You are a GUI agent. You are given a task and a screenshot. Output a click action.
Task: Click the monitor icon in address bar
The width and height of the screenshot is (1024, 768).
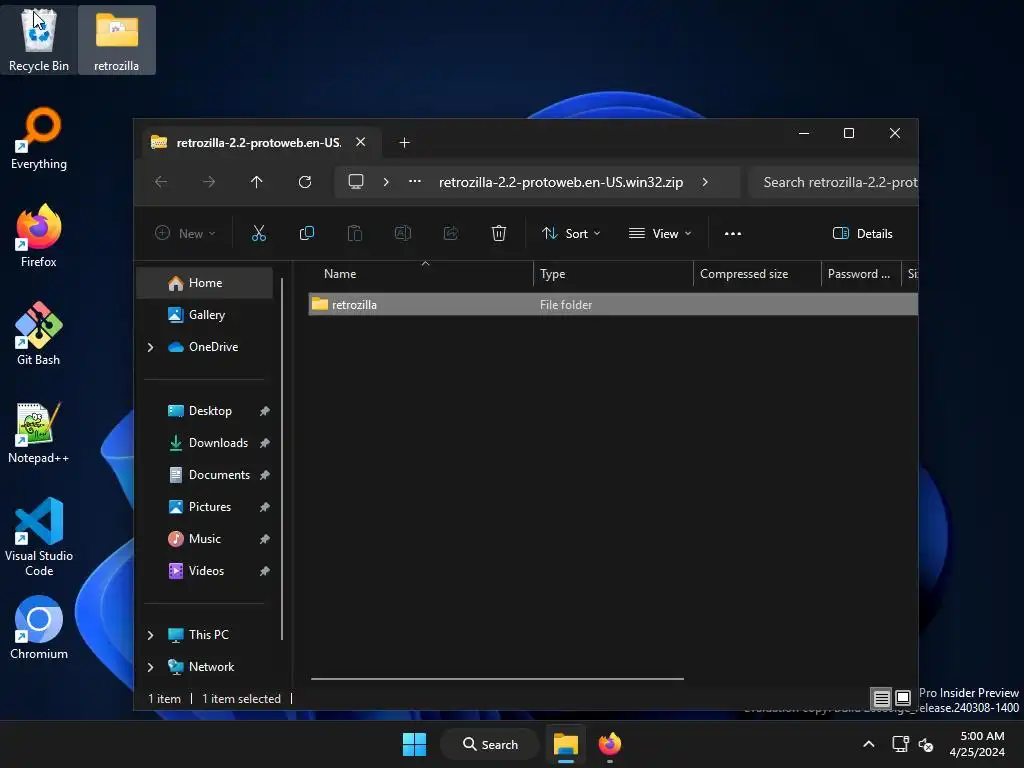355,182
